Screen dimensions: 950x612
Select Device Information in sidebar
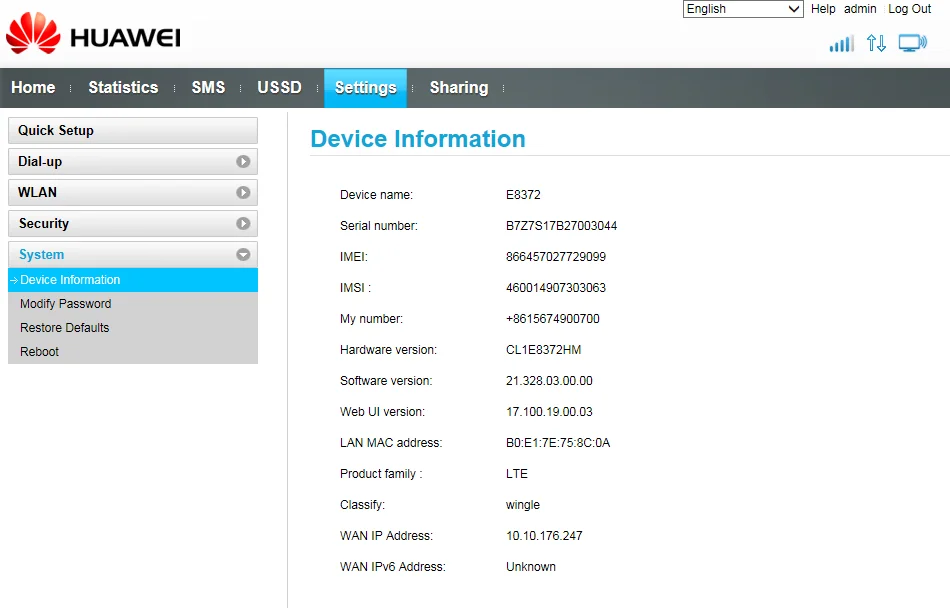pos(133,280)
